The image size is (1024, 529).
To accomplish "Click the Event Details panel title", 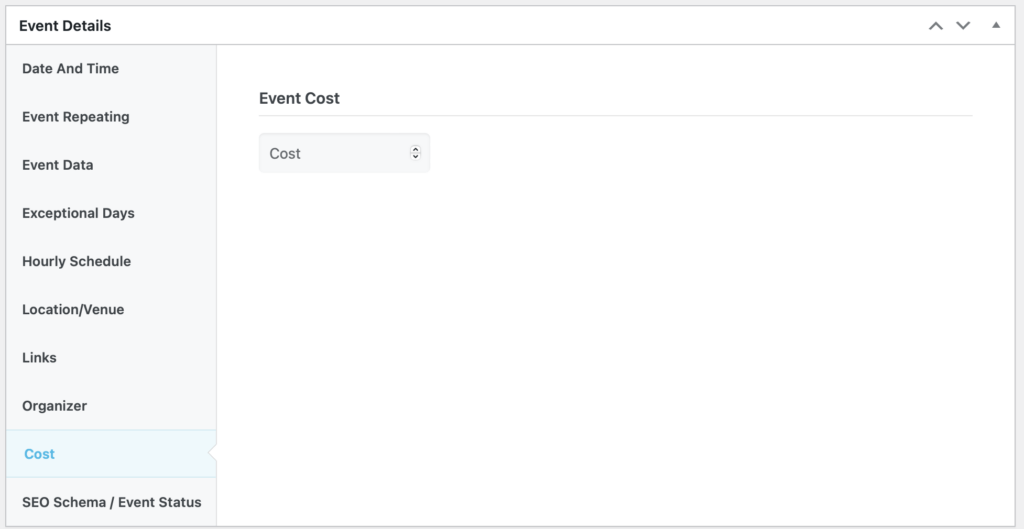I will (x=65, y=26).
